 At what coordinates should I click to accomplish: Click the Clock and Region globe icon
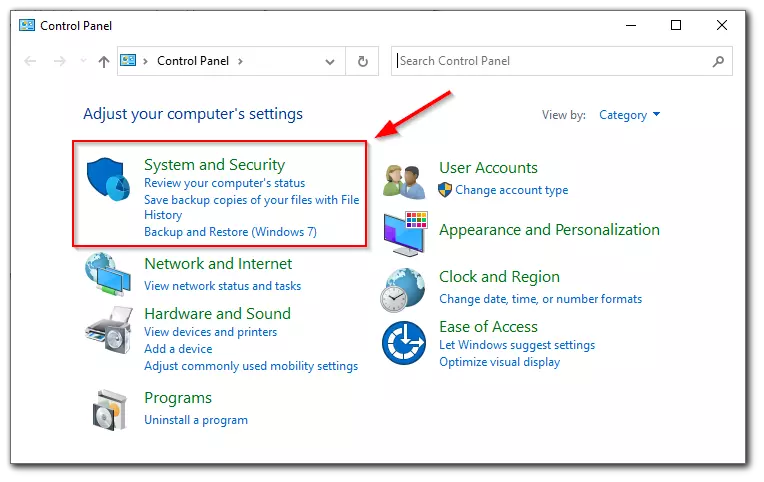[x=403, y=290]
